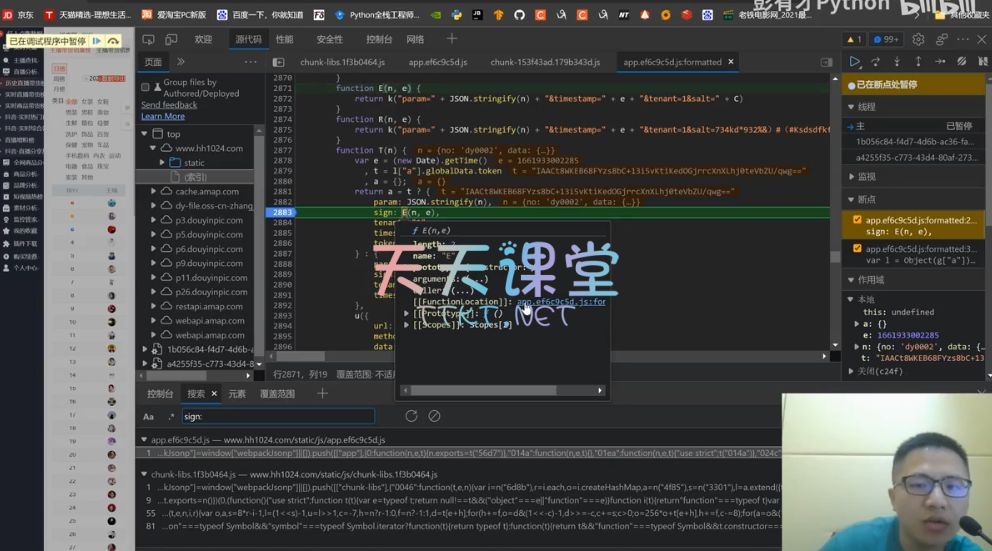The image size is (992, 551).
Task: Open DevTools settings gear
Action: point(918,39)
